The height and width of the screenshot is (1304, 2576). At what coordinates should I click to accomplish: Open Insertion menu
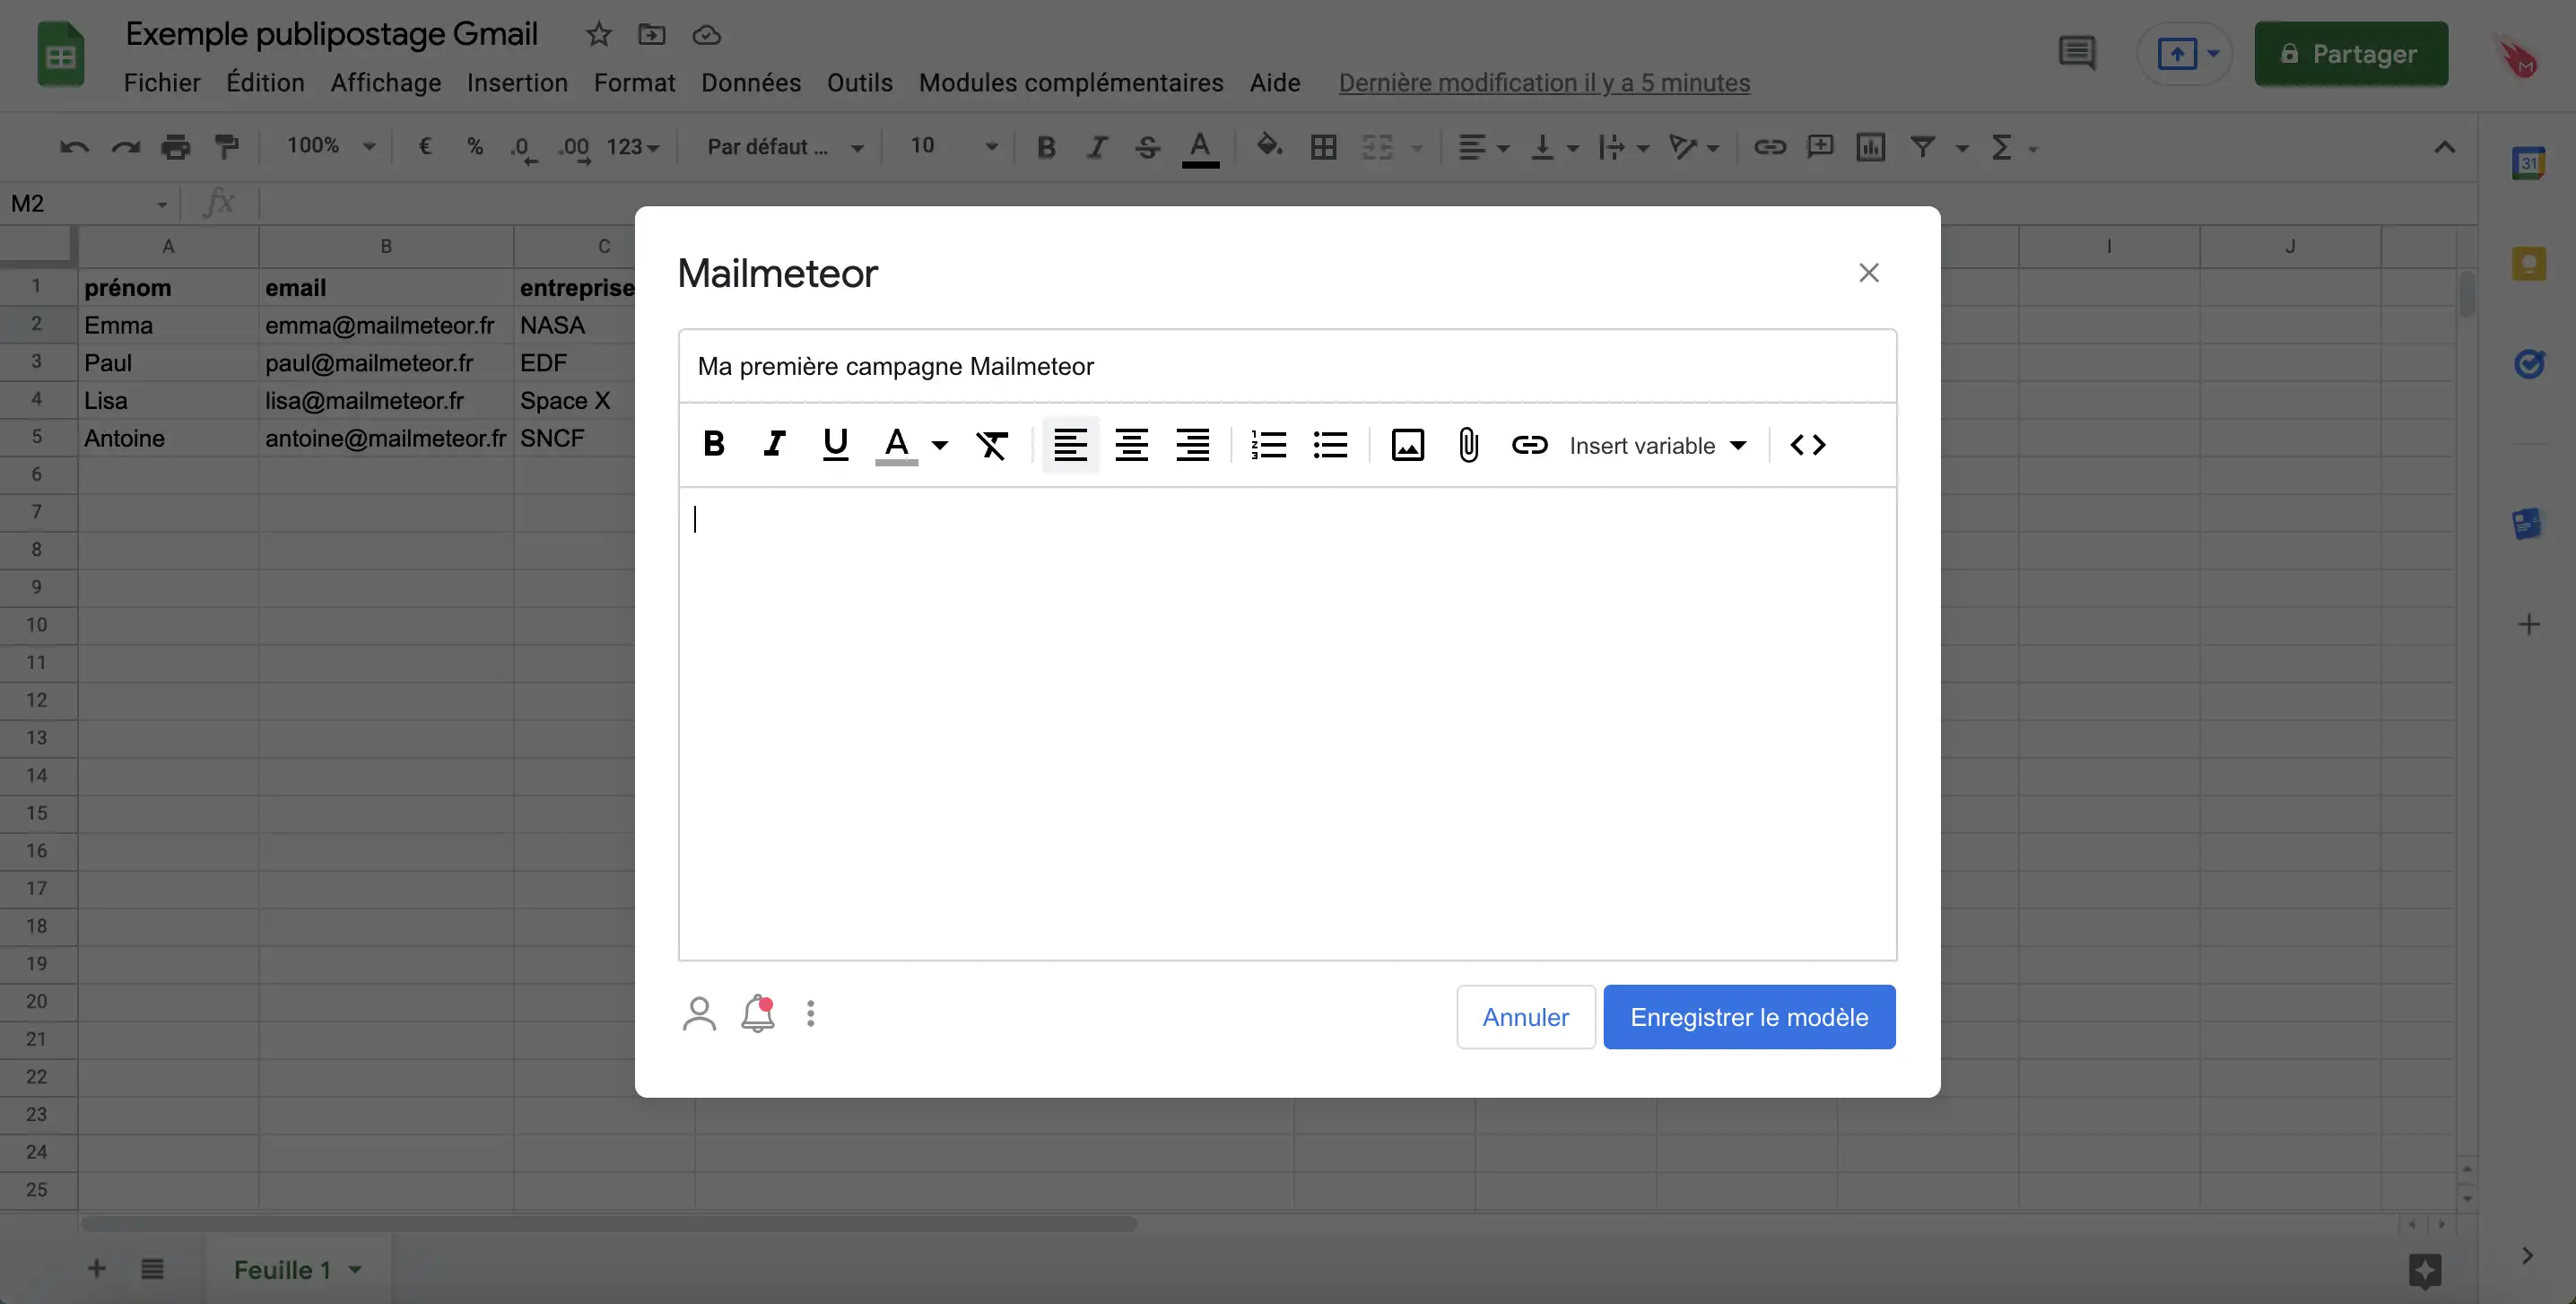(517, 83)
